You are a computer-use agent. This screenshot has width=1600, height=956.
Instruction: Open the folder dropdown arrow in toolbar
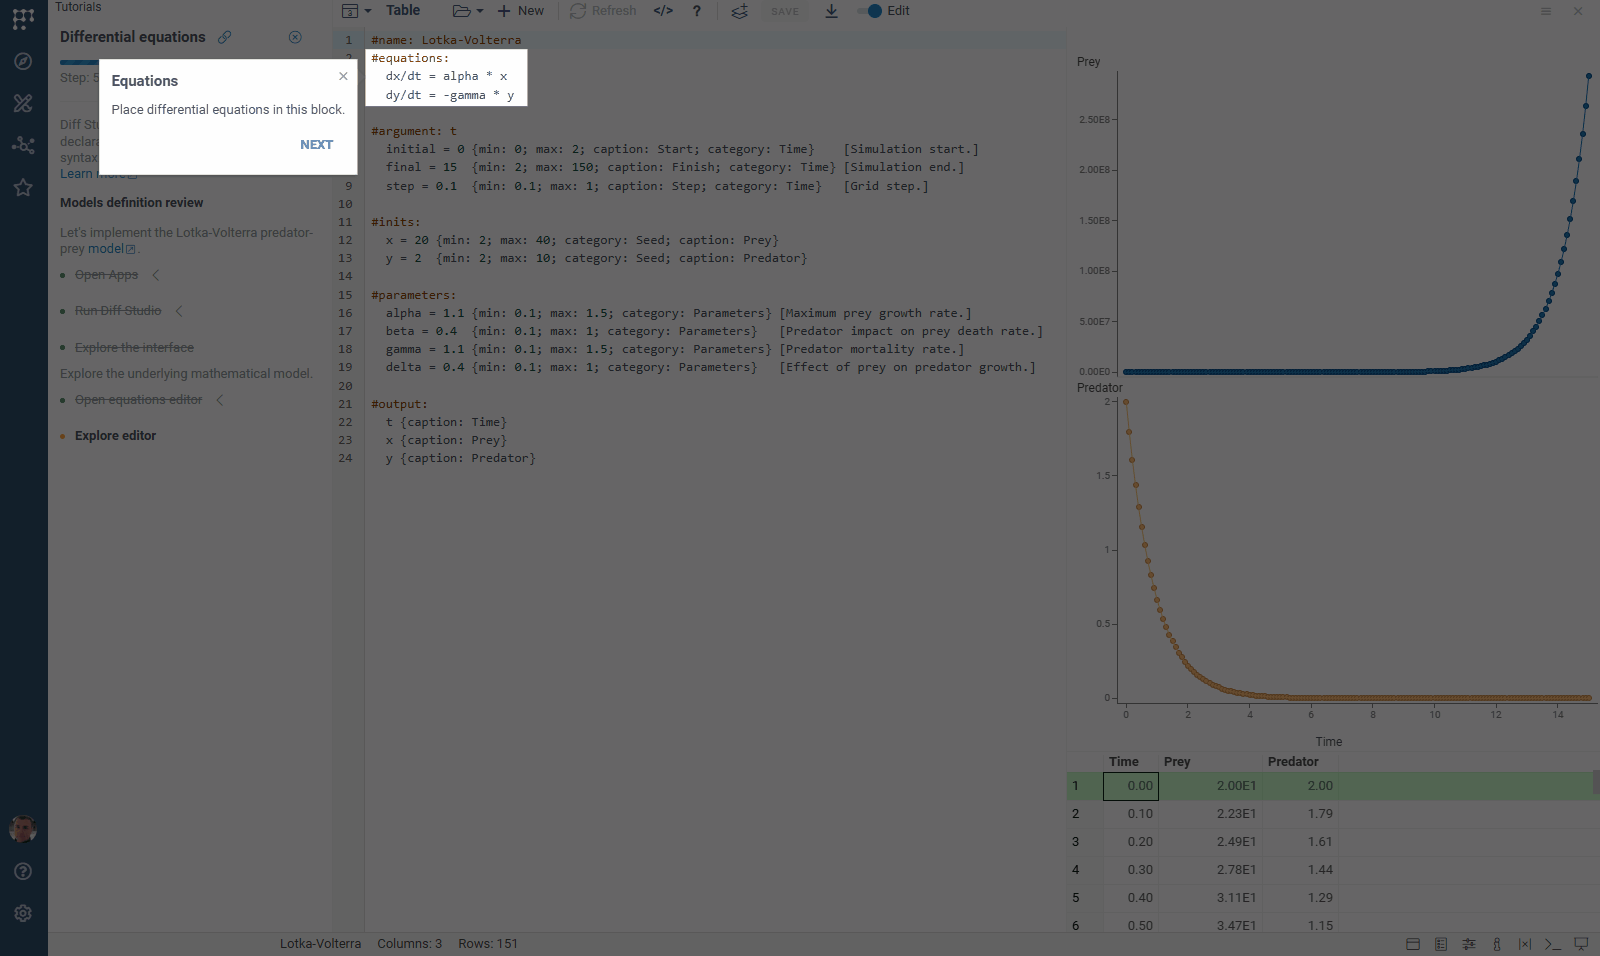[479, 11]
